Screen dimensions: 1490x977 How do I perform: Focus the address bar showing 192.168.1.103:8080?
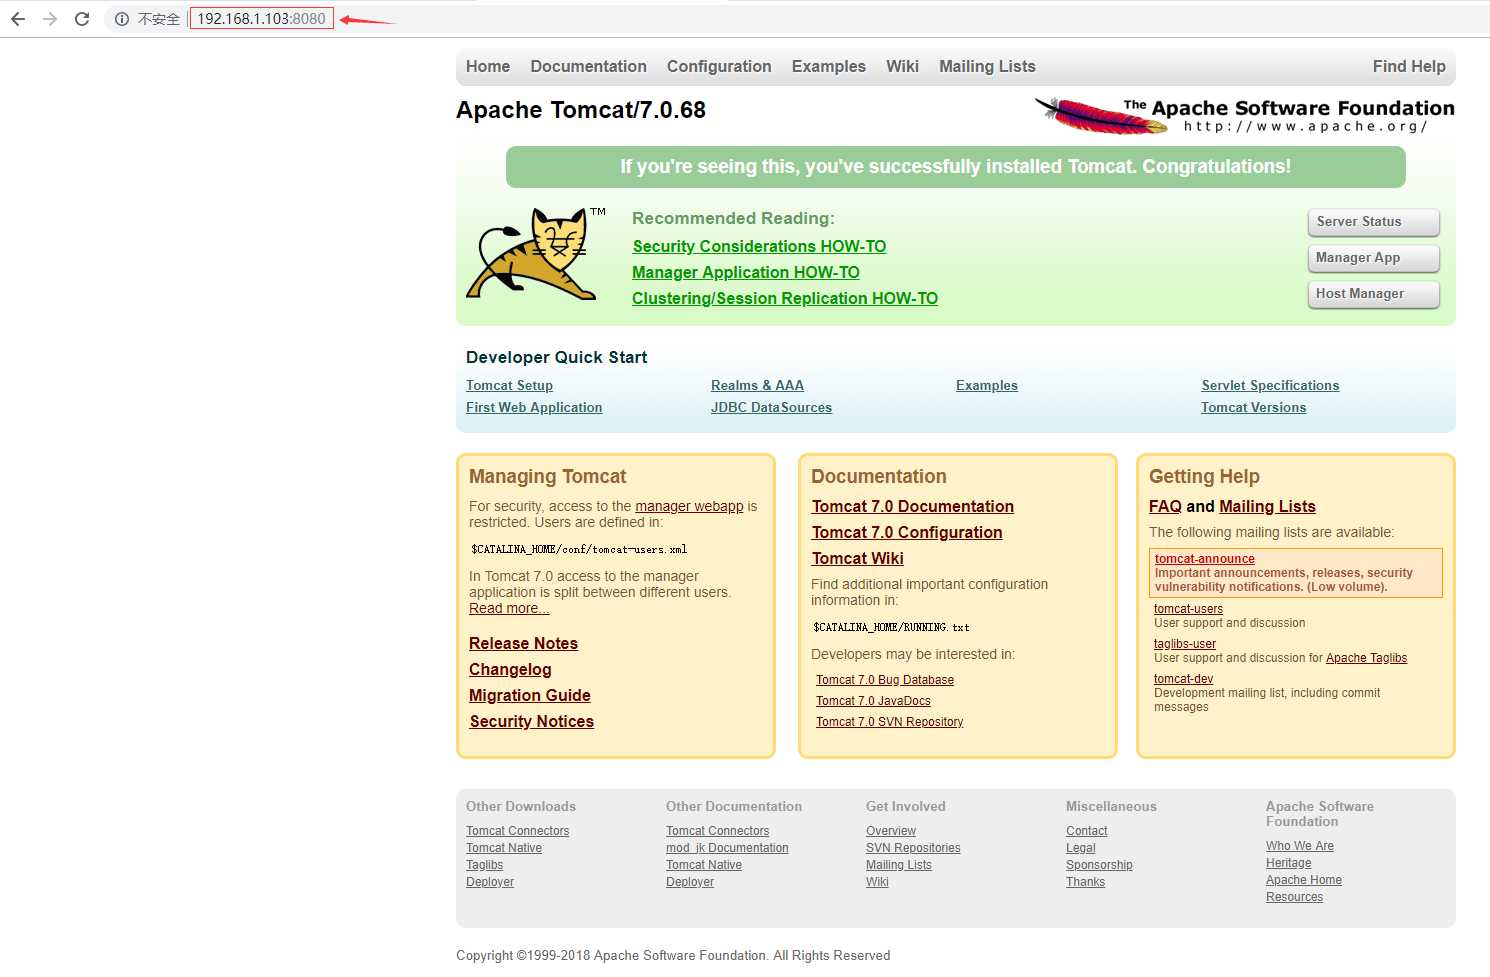coord(261,19)
